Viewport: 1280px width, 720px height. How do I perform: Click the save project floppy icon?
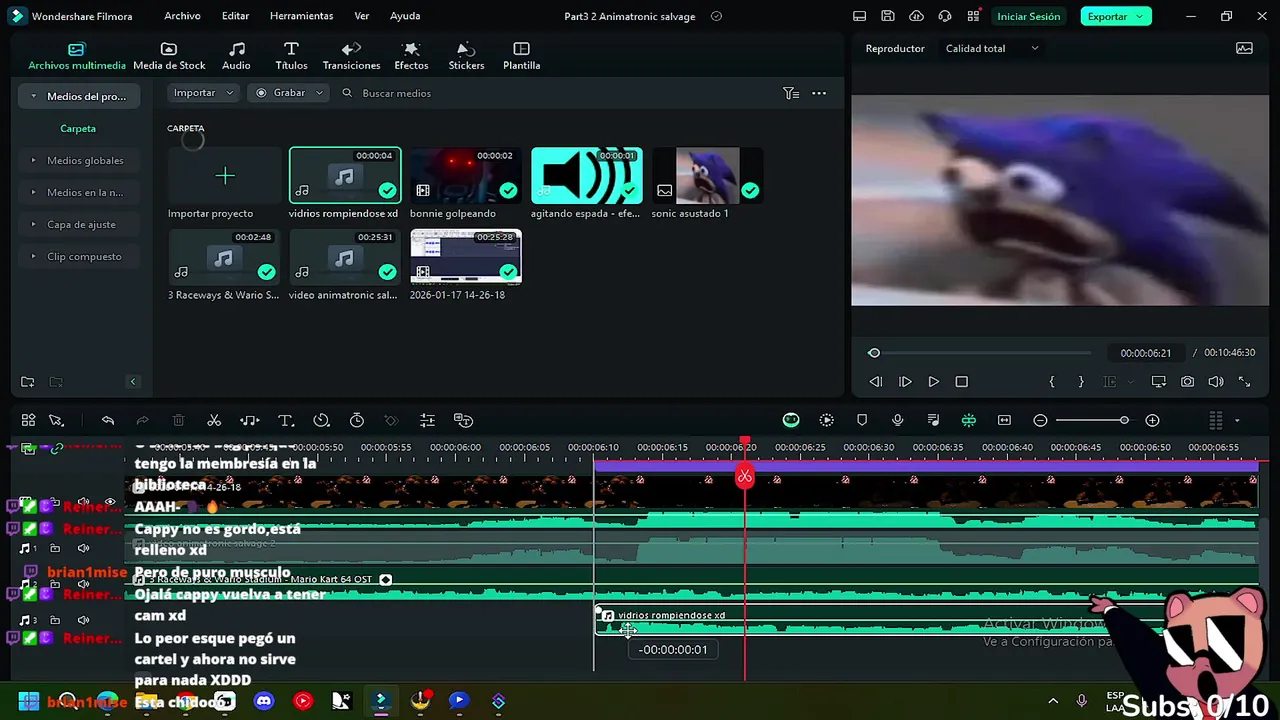[888, 16]
